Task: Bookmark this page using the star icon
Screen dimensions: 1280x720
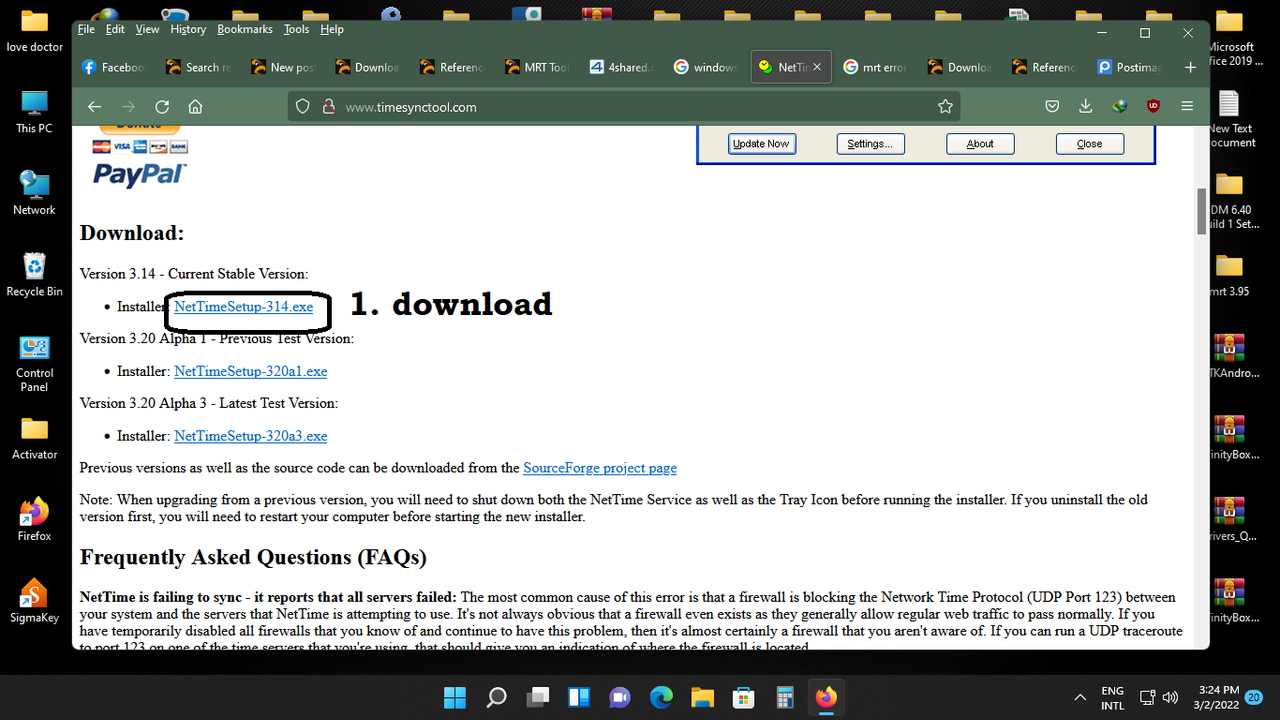Action: 945,106
